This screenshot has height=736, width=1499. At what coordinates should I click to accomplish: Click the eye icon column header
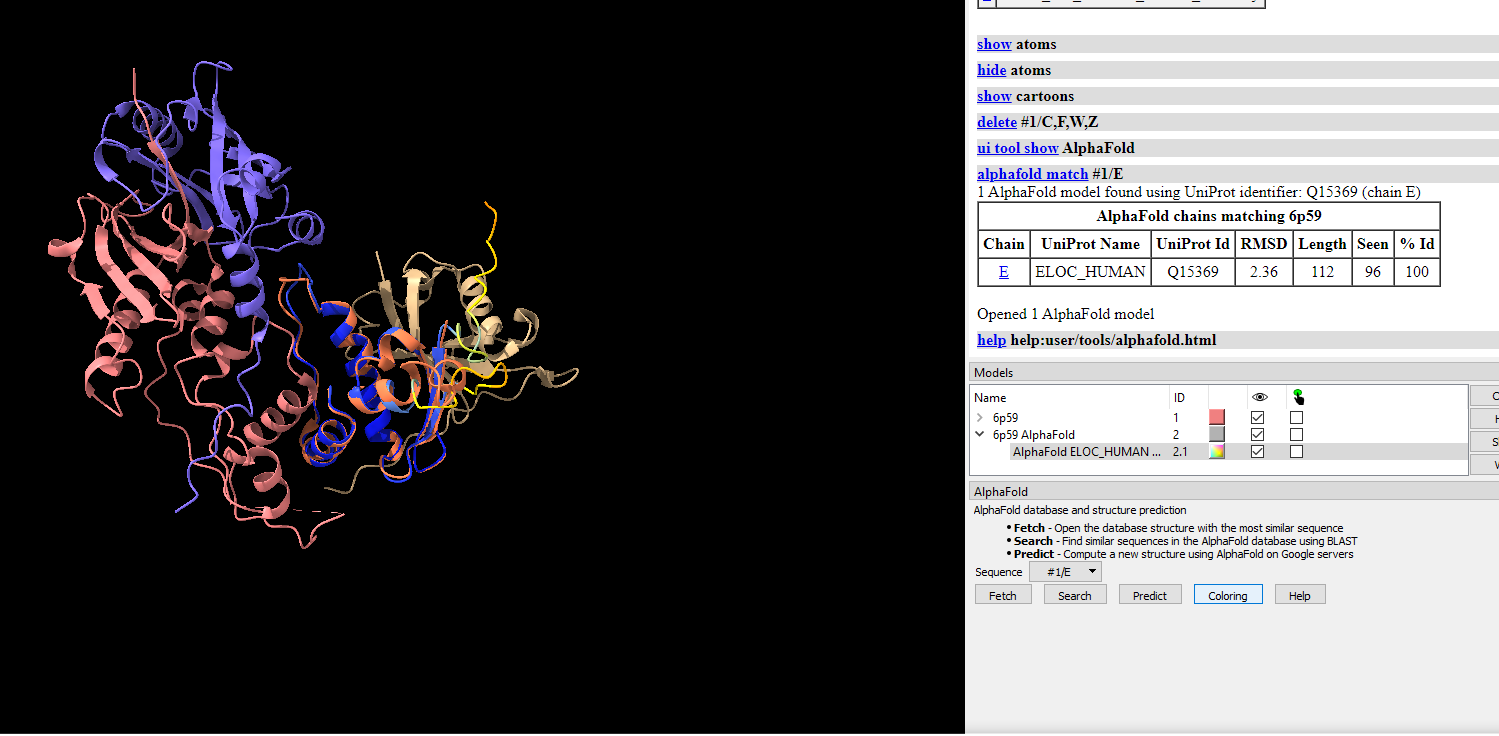click(x=1259, y=397)
